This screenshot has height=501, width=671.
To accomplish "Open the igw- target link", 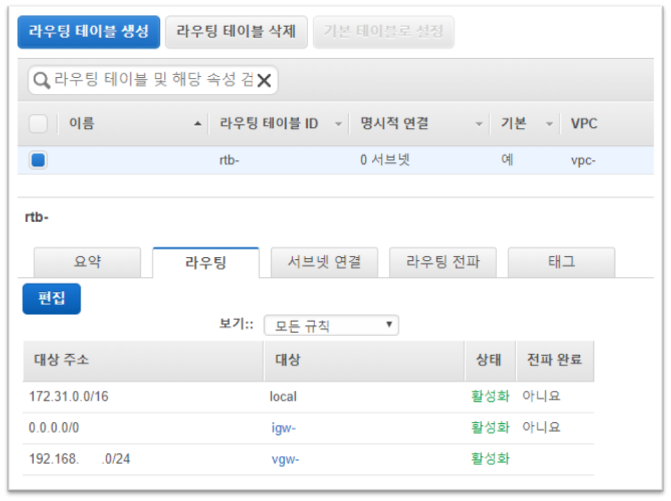I will [283, 428].
